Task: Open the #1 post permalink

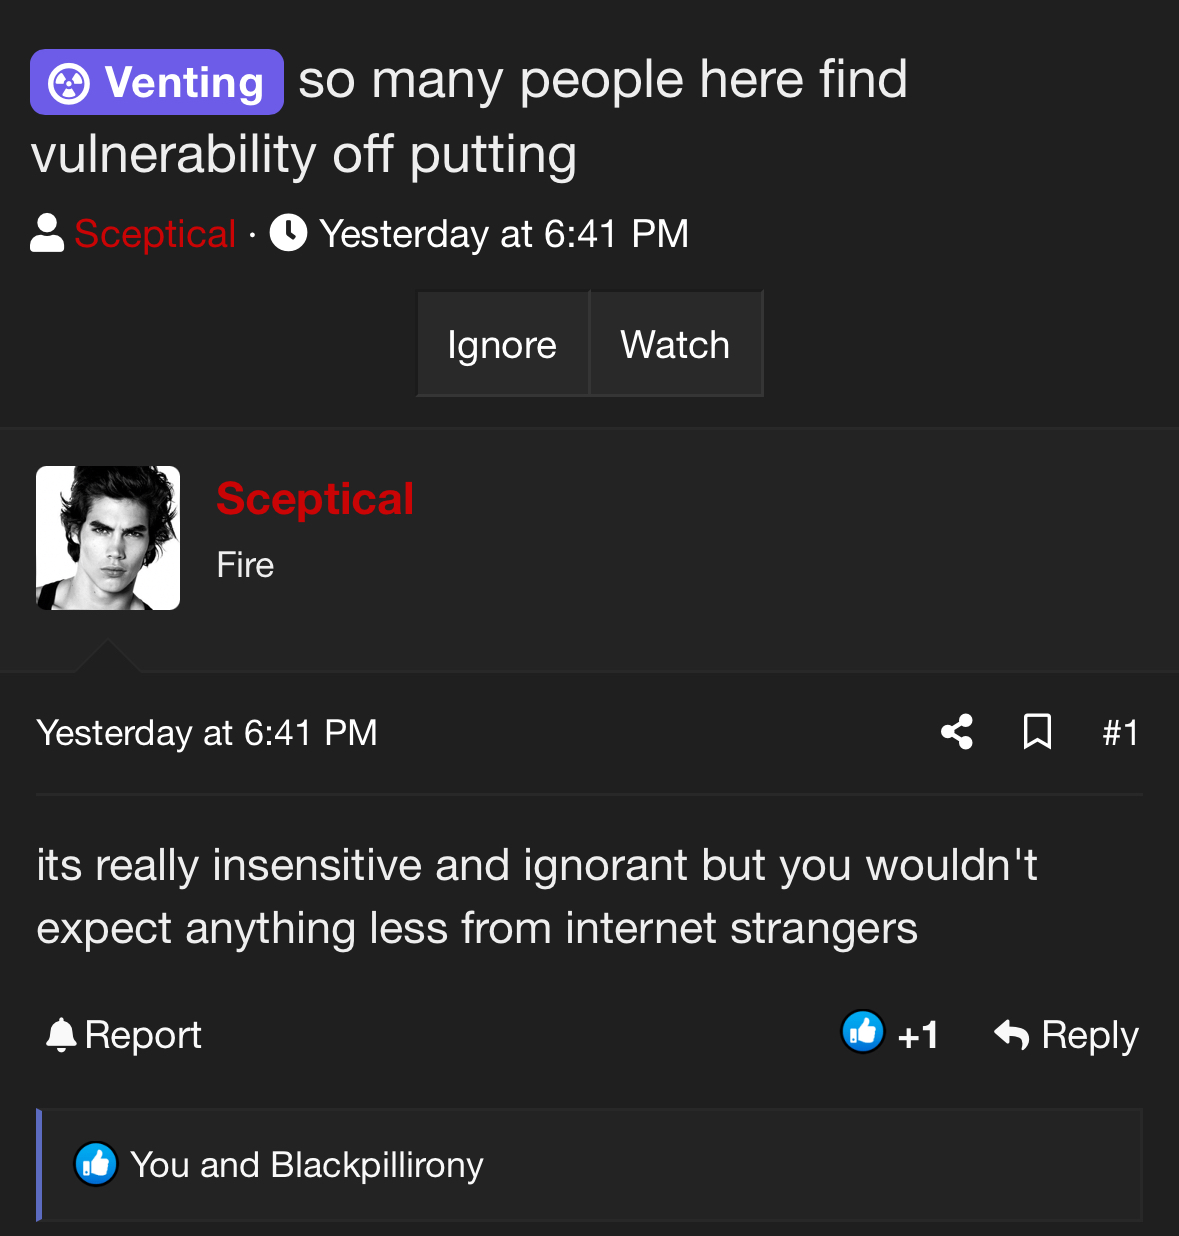Action: coord(1120,733)
